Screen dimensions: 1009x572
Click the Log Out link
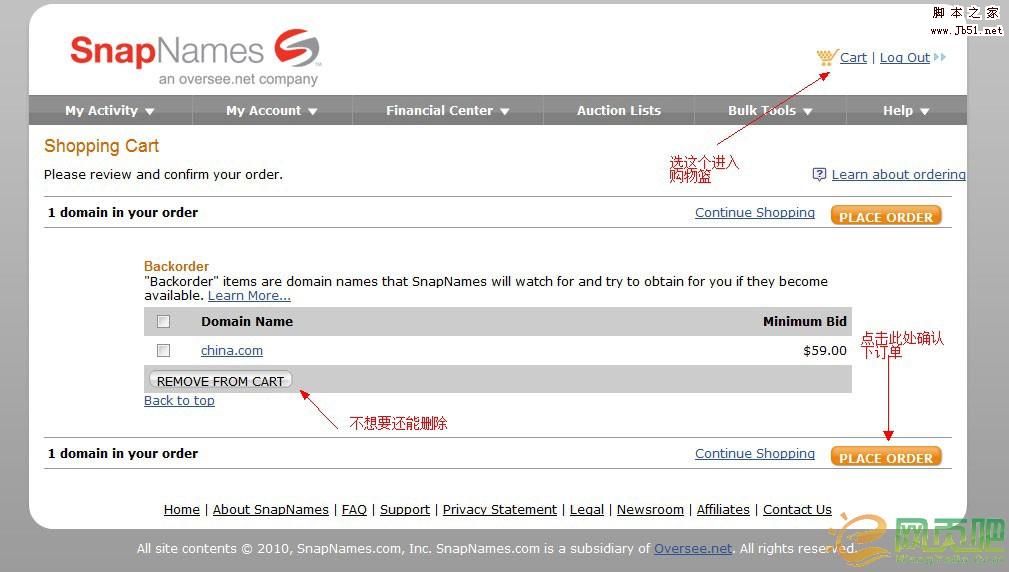point(904,58)
